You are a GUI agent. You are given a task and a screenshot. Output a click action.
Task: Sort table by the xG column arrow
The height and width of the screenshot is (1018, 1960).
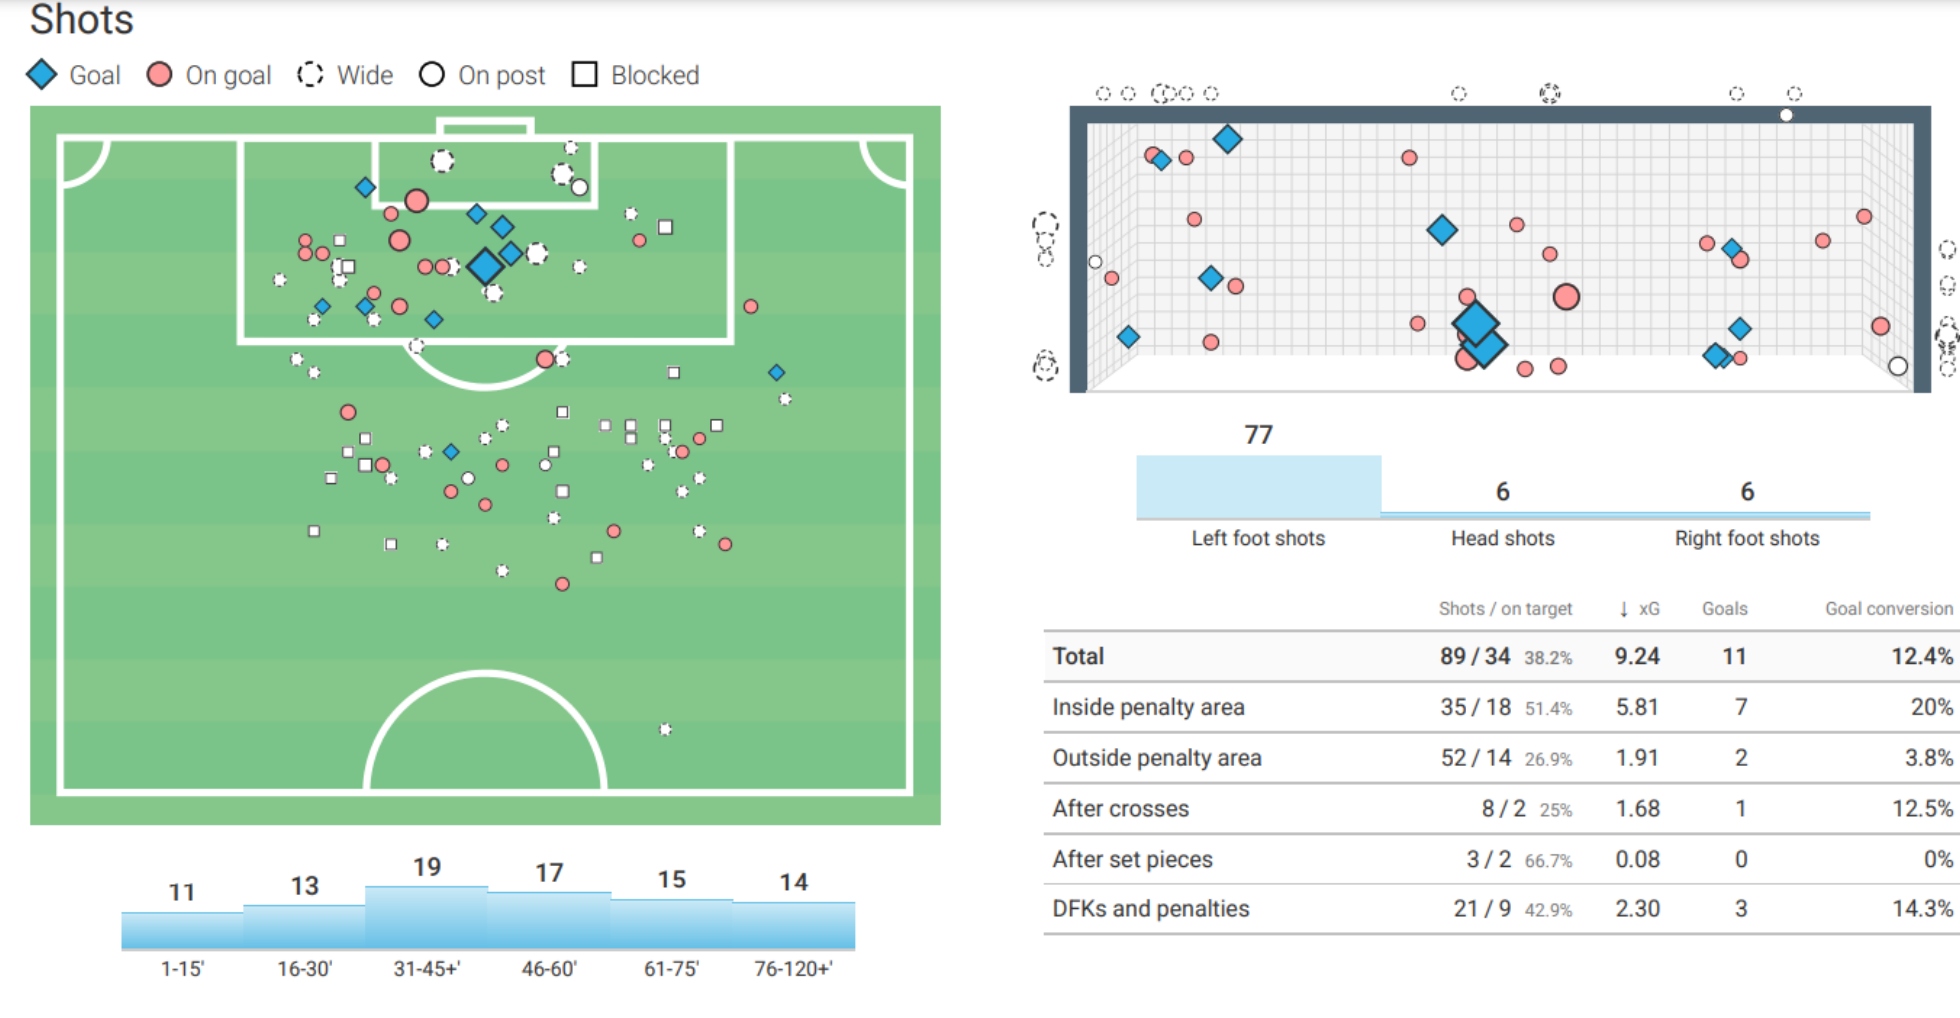1624,609
